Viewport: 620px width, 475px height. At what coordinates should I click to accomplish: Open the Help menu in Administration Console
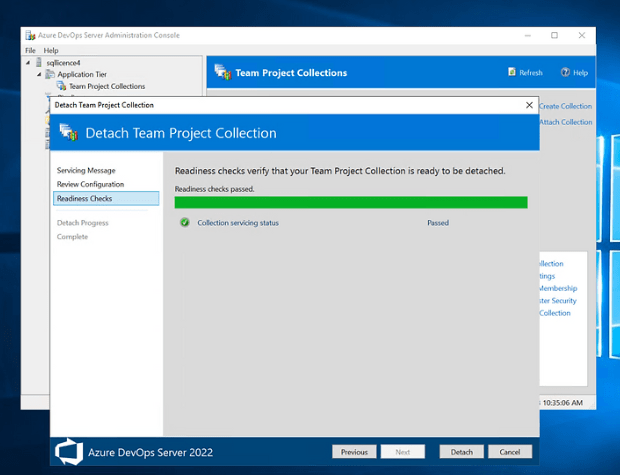[x=51, y=50]
